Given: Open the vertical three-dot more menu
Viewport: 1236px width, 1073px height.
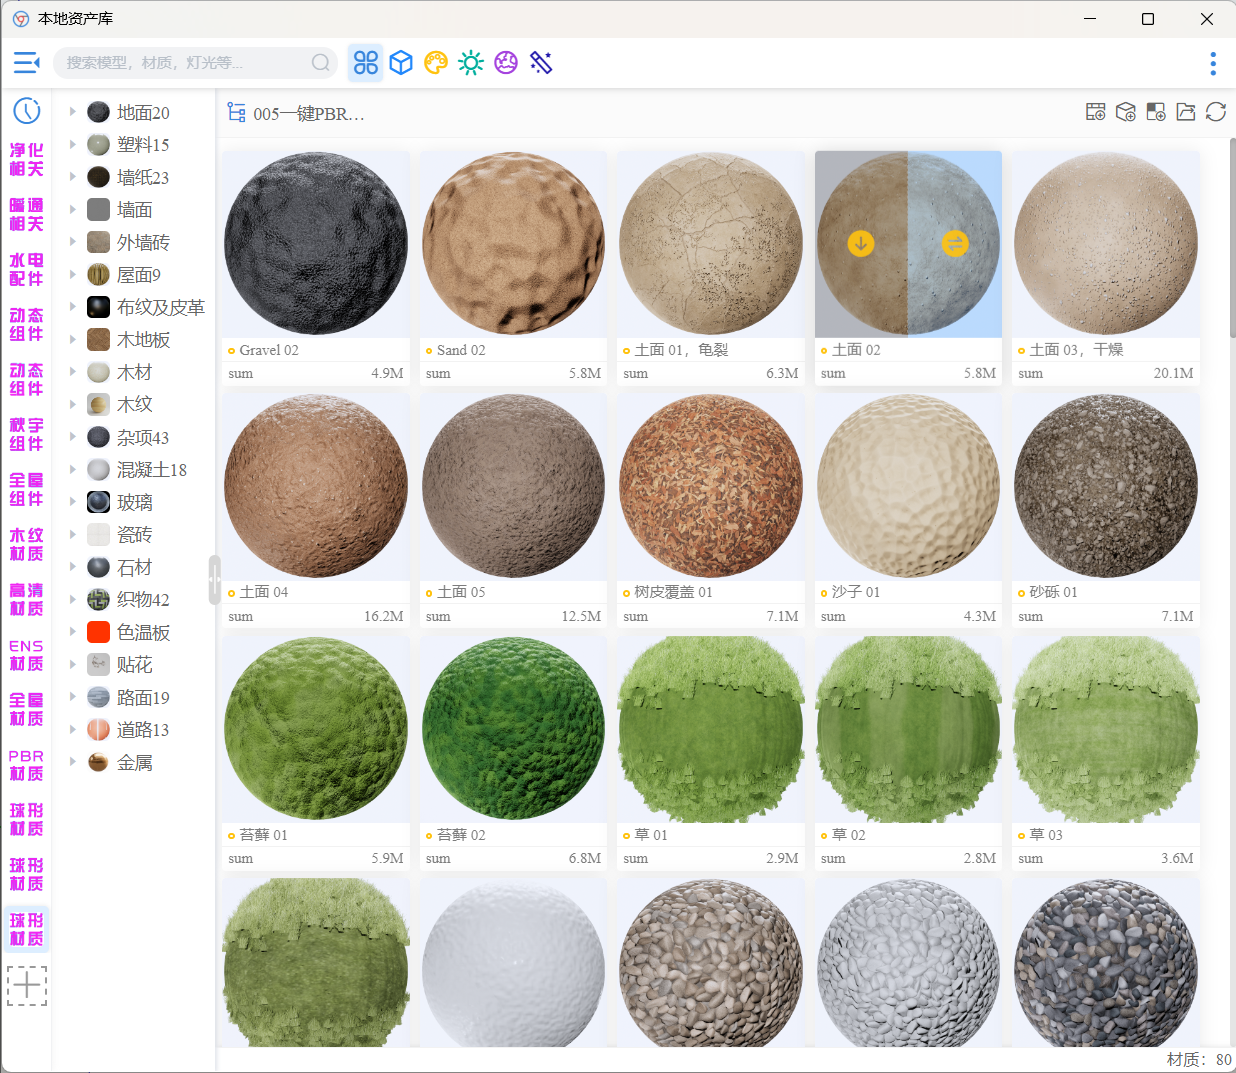Looking at the screenshot, I should (x=1213, y=64).
